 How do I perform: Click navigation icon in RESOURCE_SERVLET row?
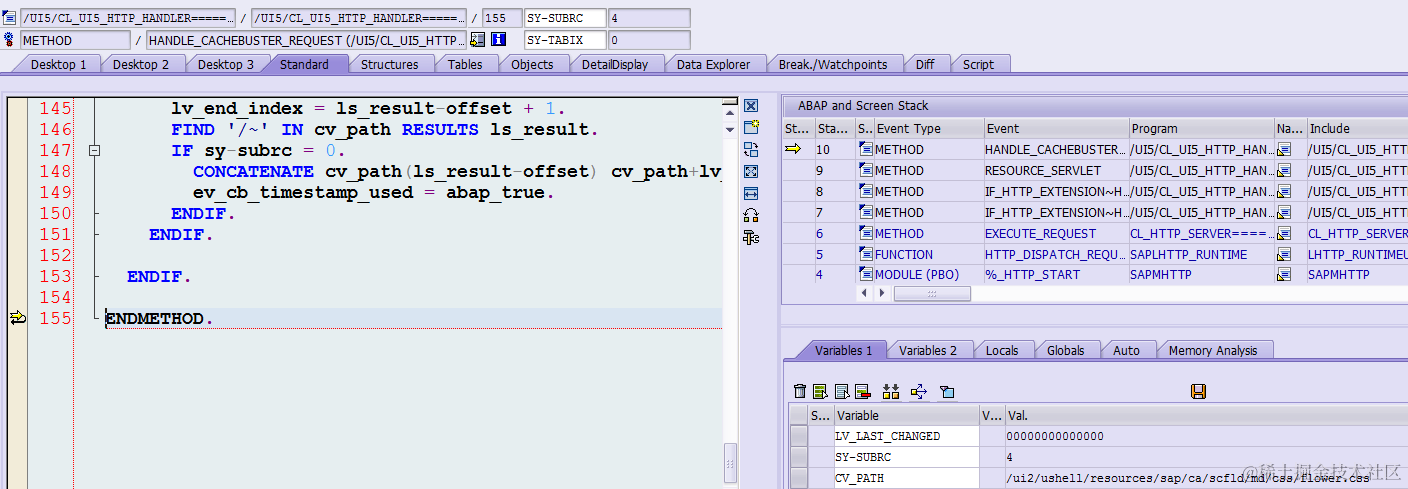[1285, 170]
